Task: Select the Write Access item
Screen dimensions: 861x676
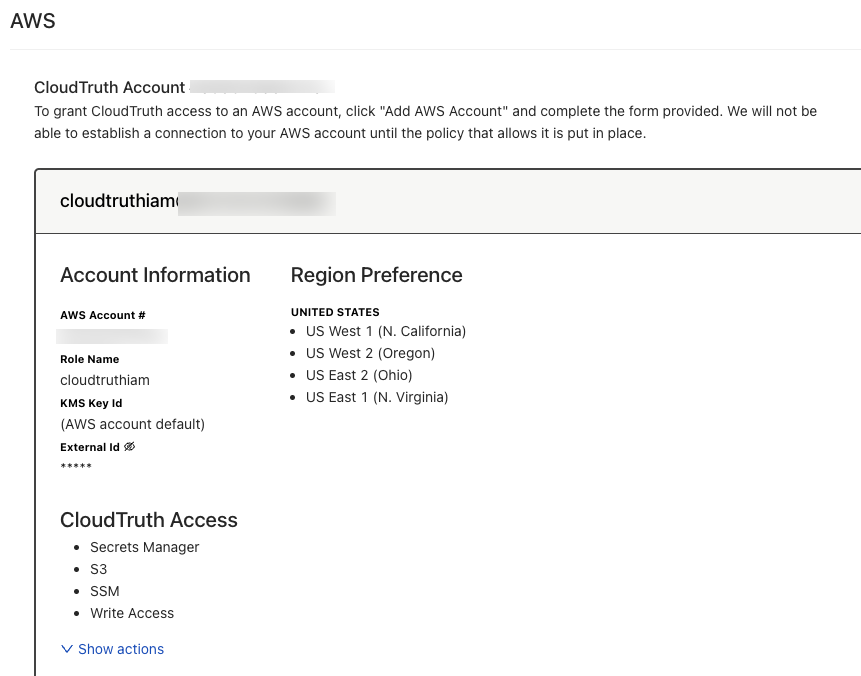Action: coord(132,613)
